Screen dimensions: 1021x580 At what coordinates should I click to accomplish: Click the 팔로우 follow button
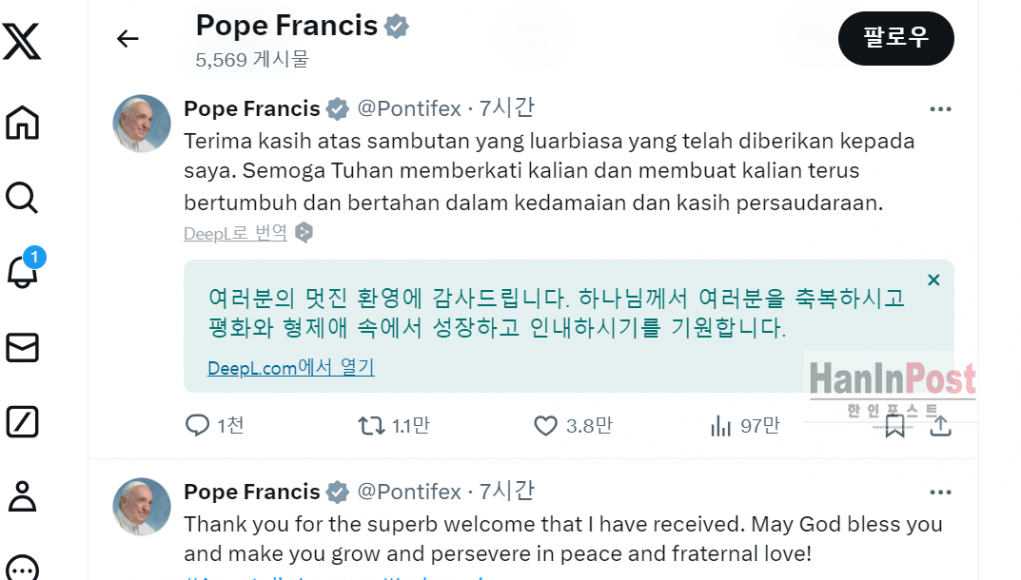(x=895, y=38)
